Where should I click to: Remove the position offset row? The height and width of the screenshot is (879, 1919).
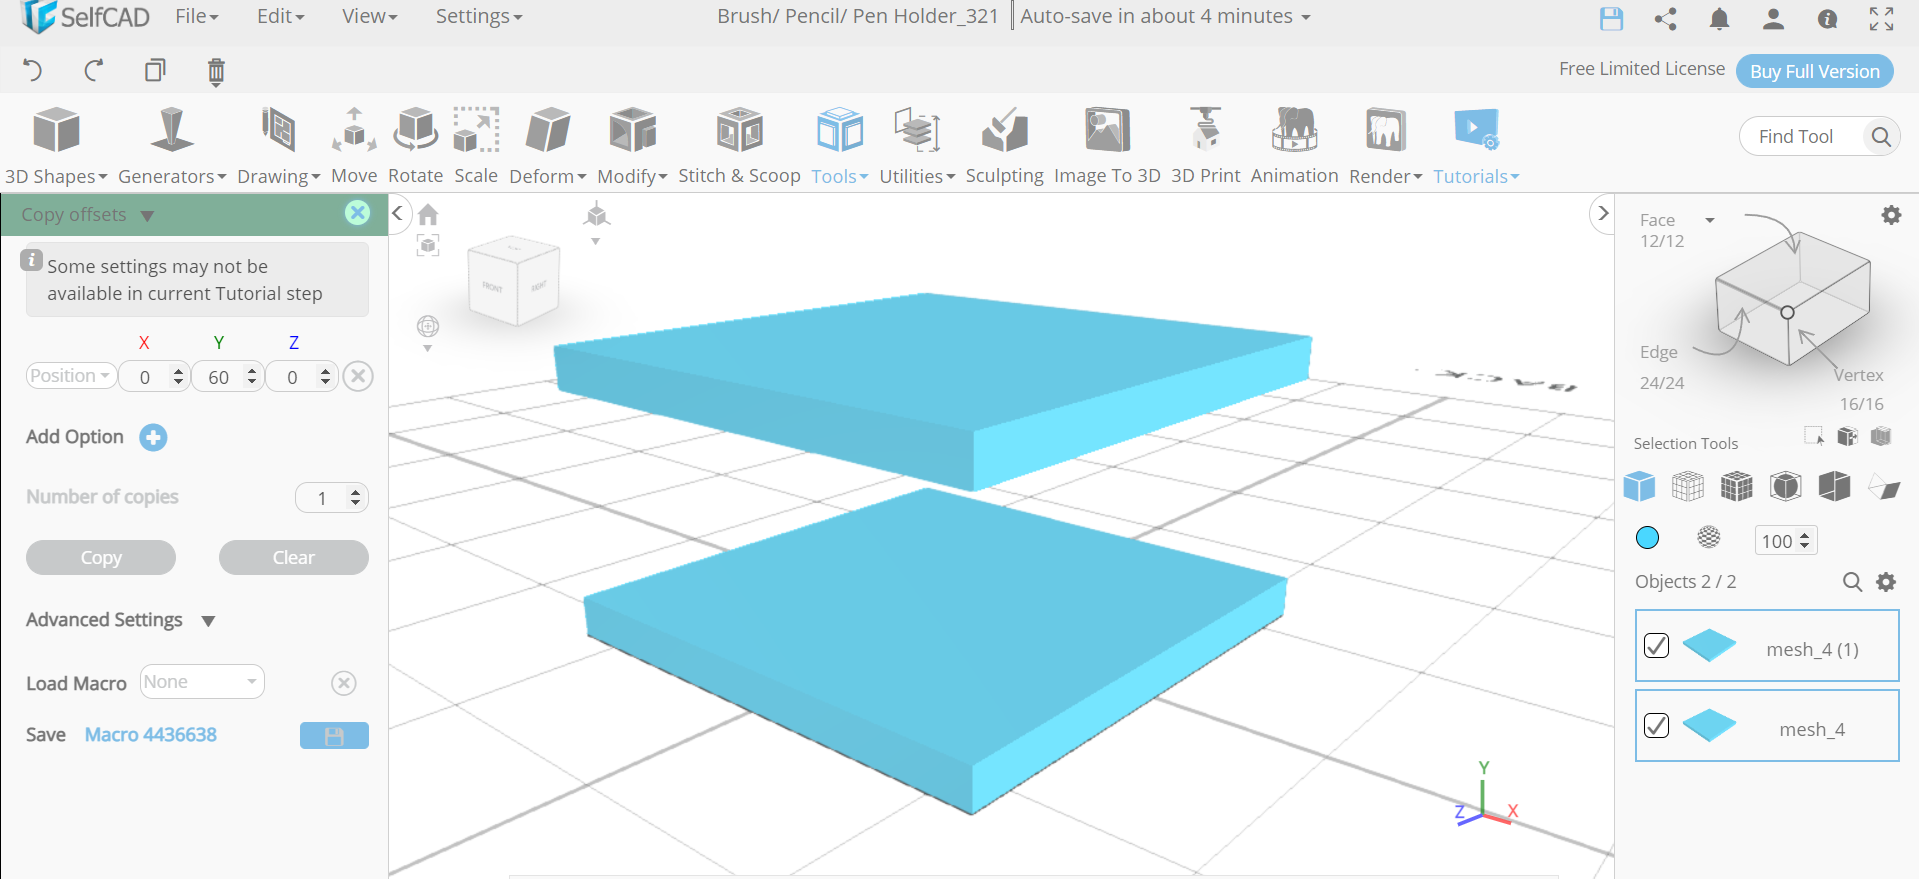tap(358, 376)
